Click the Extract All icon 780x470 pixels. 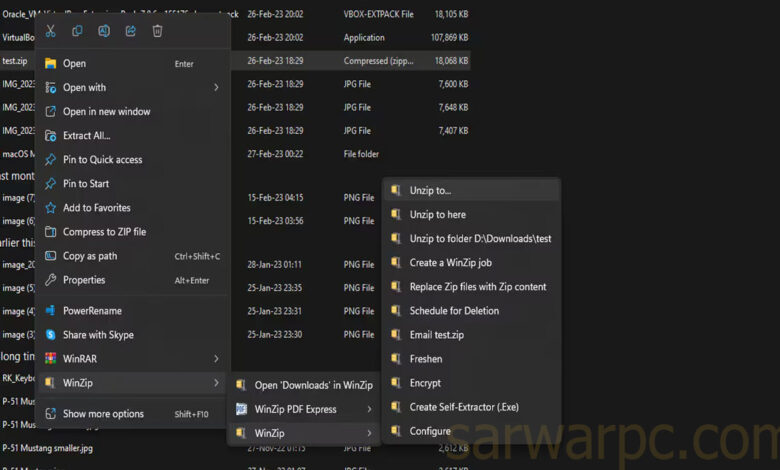click(50, 135)
